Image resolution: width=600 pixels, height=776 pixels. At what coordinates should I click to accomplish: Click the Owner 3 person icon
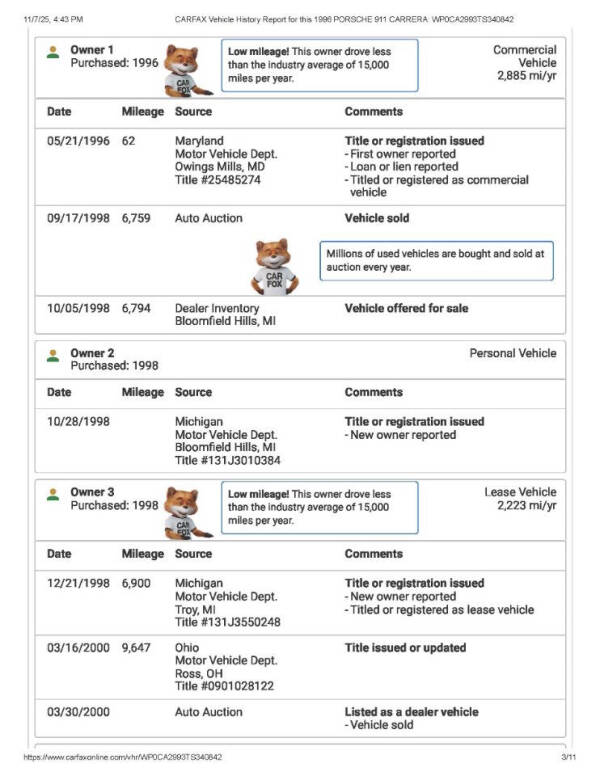[x=53, y=494]
